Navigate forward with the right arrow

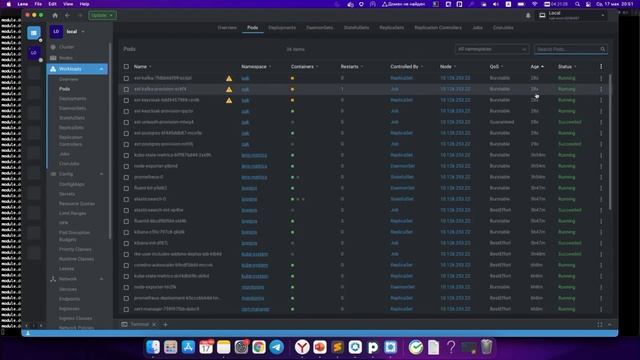pyautogui.click(x=80, y=15)
